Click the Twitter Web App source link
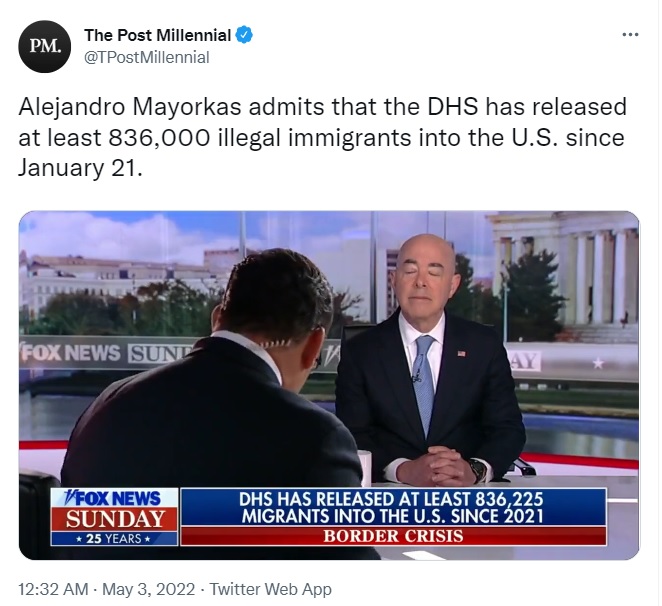 271,589
